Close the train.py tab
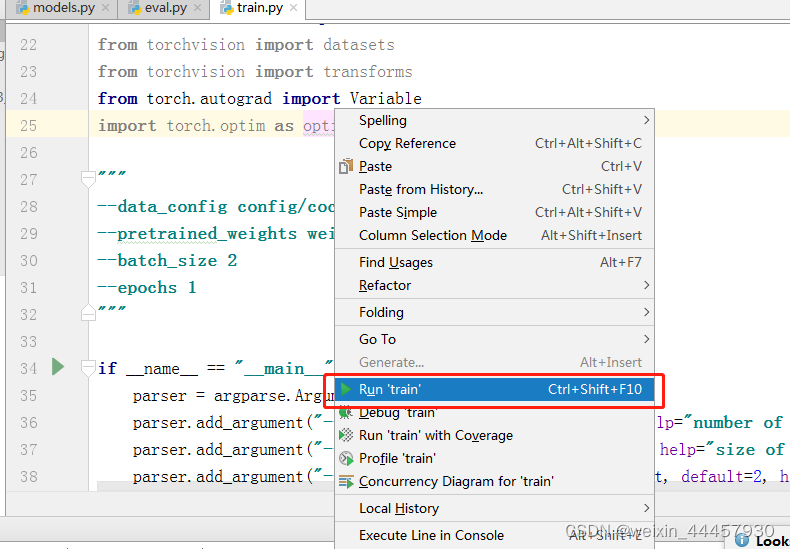 coord(293,8)
